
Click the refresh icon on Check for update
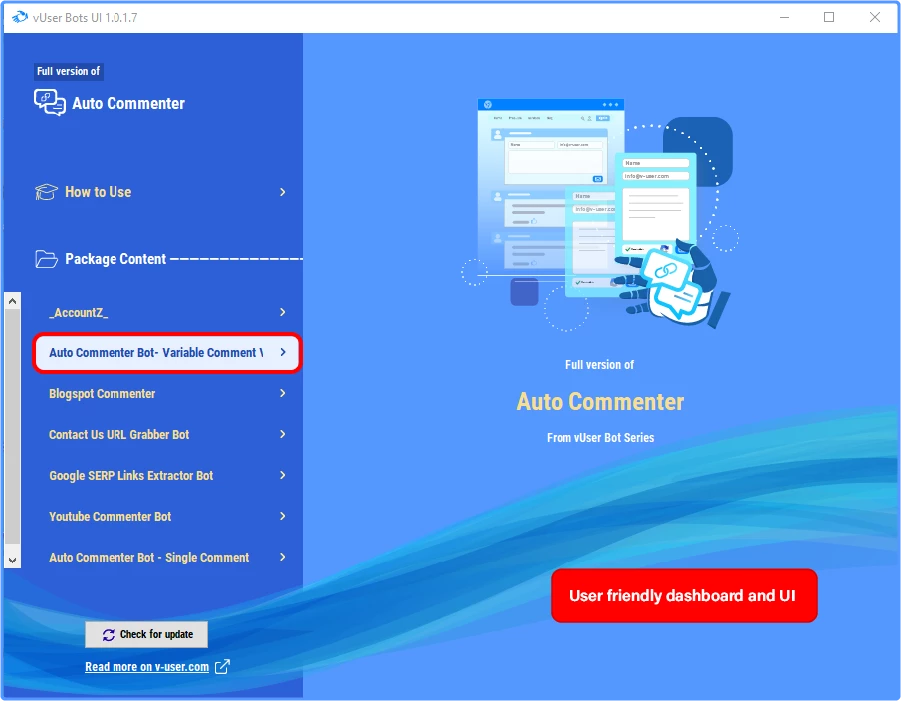pyautogui.click(x=109, y=634)
